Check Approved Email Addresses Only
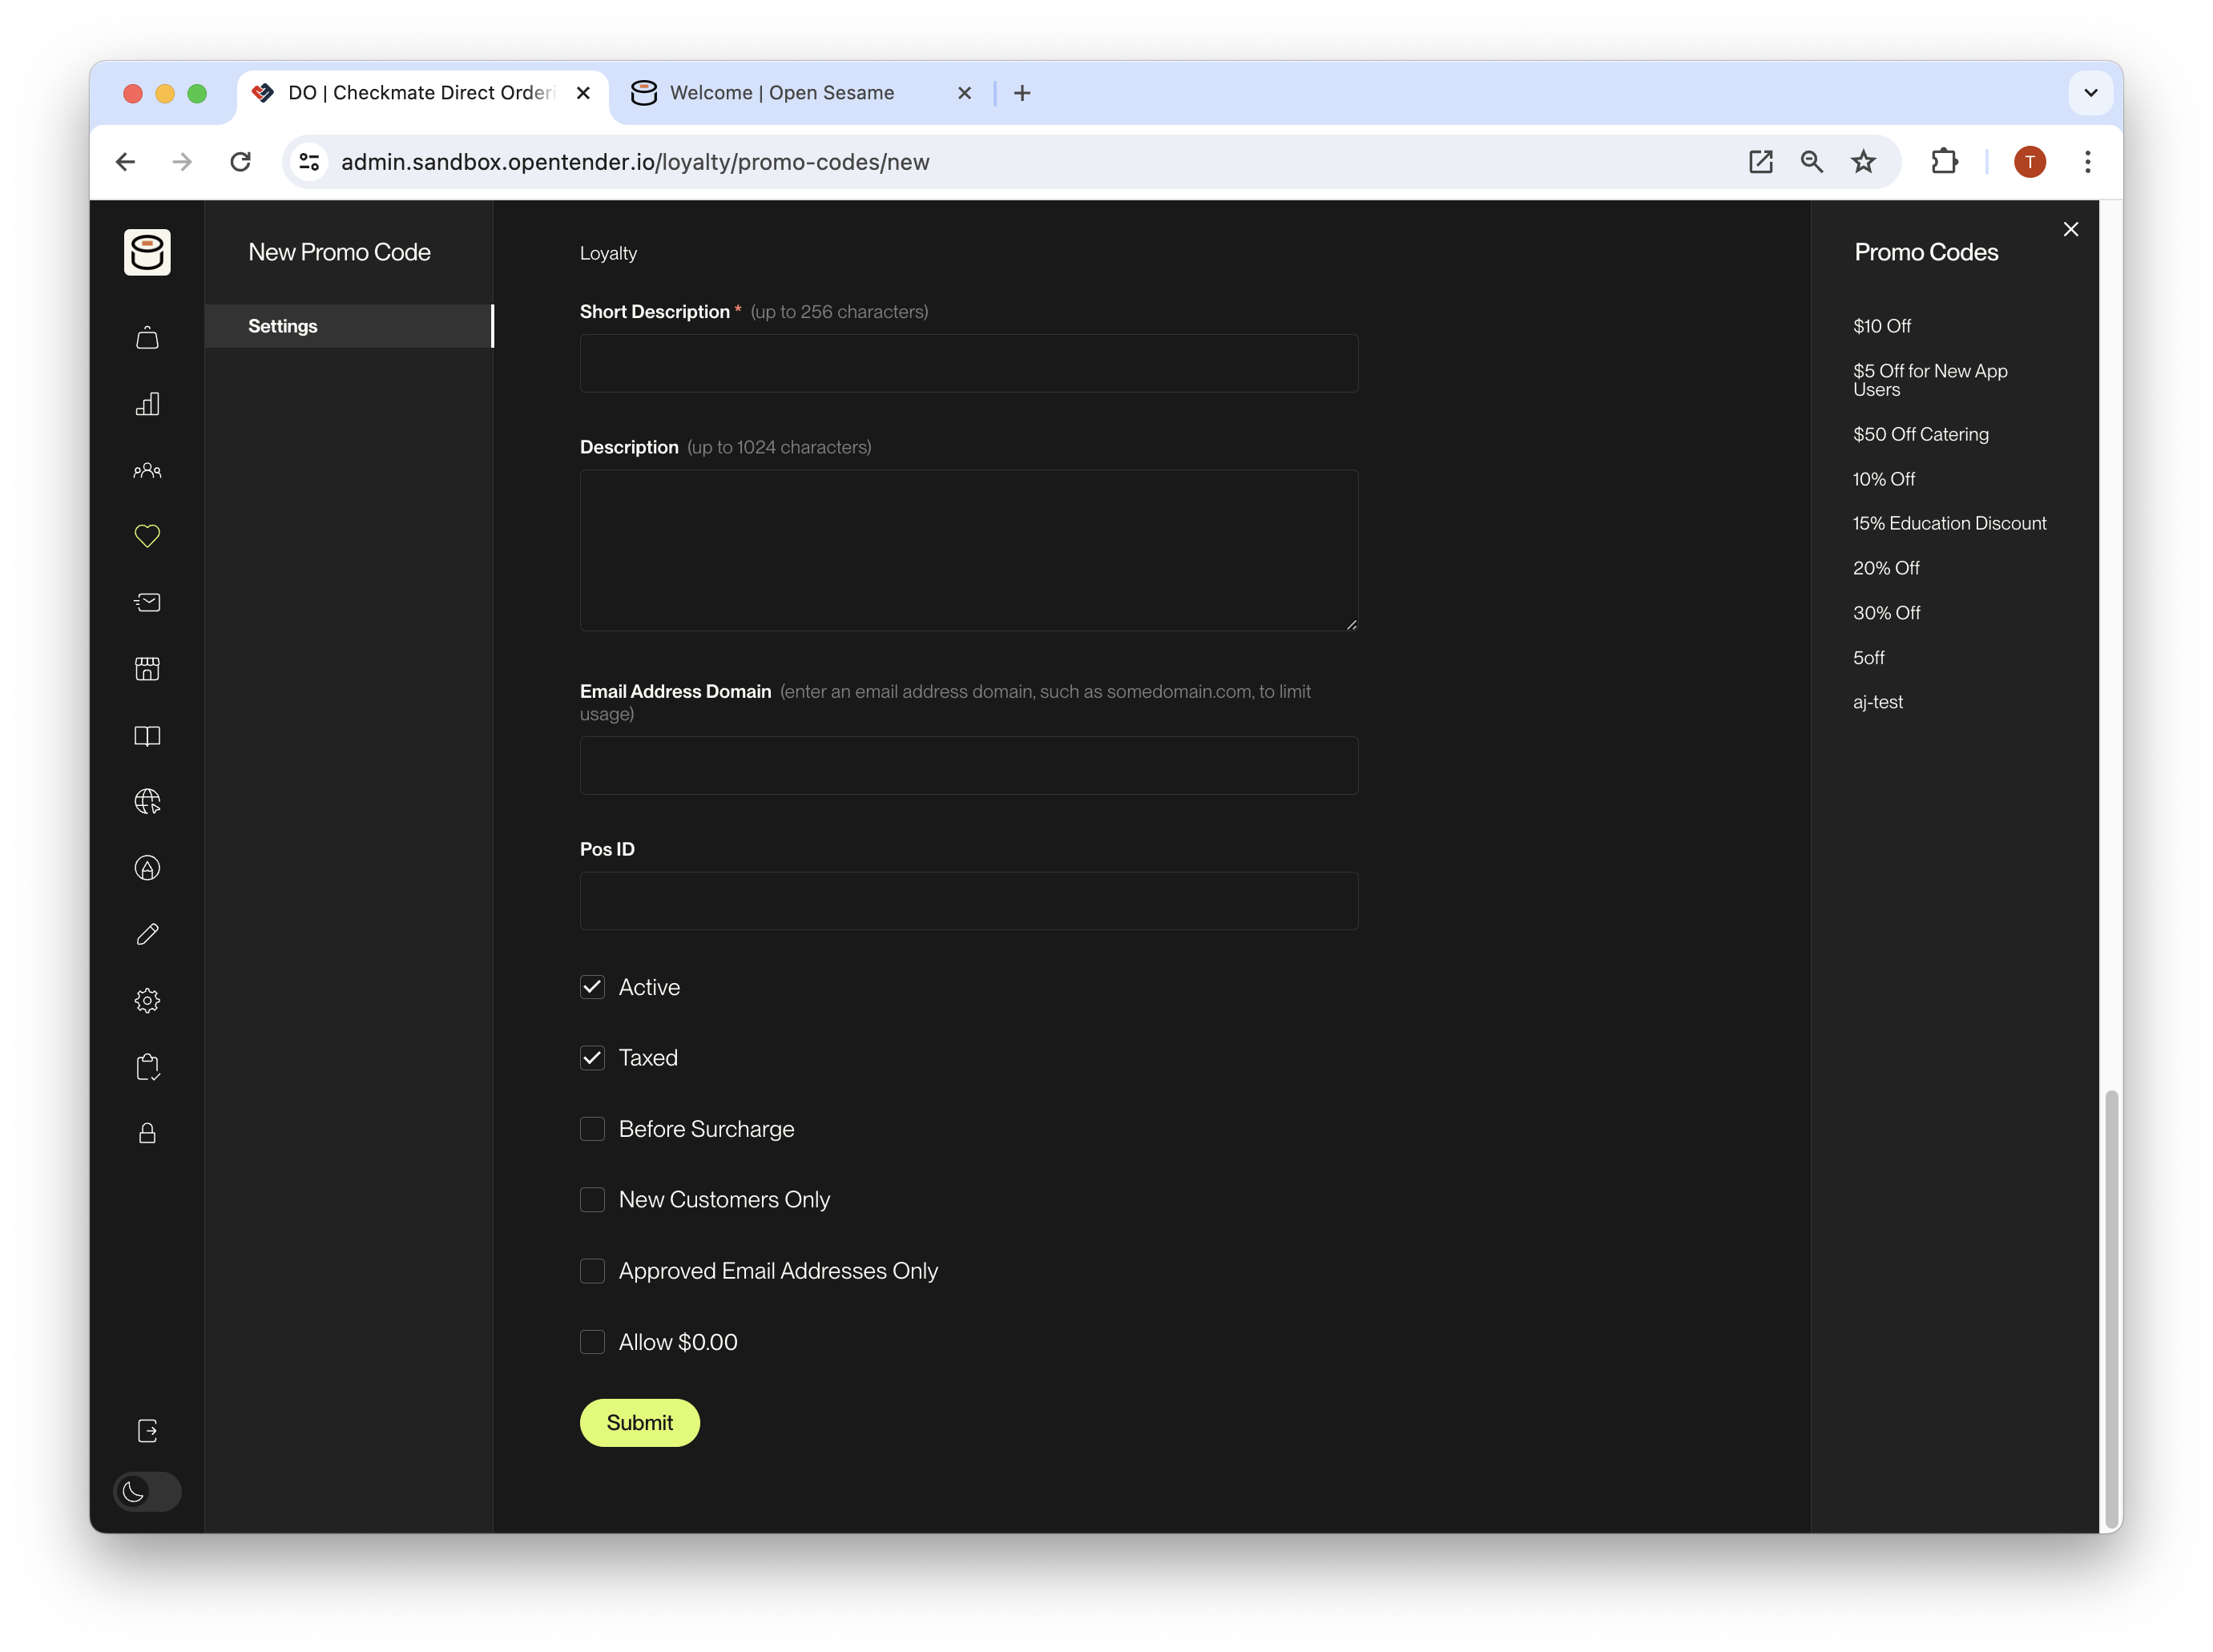 [x=592, y=1271]
